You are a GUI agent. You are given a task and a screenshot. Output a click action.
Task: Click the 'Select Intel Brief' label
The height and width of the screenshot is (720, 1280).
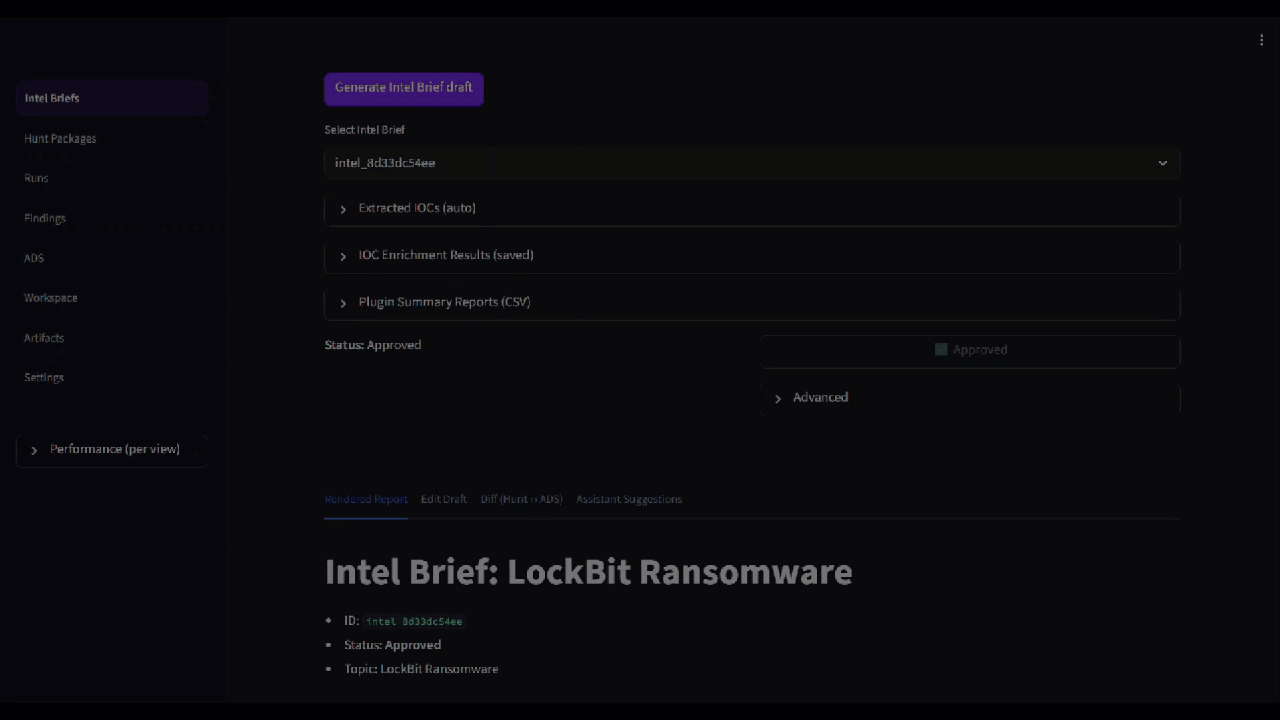(x=365, y=130)
